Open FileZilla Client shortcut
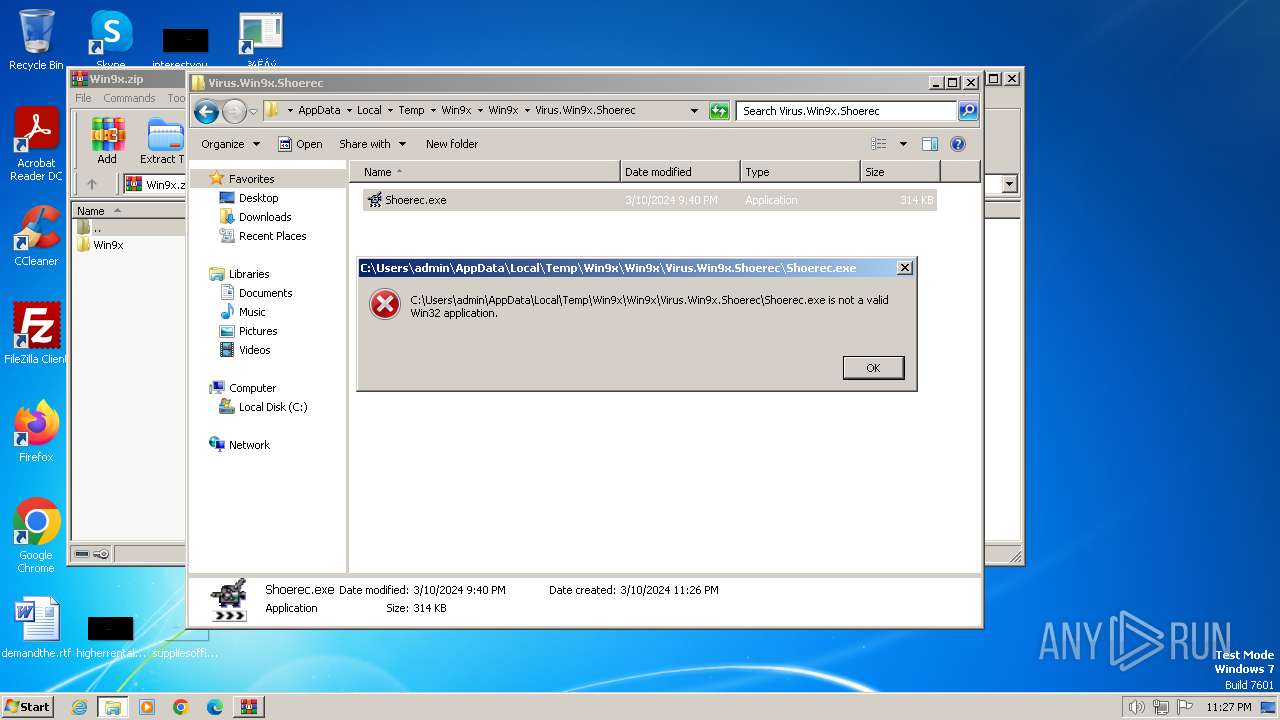The width and height of the screenshot is (1280, 720). click(36, 334)
